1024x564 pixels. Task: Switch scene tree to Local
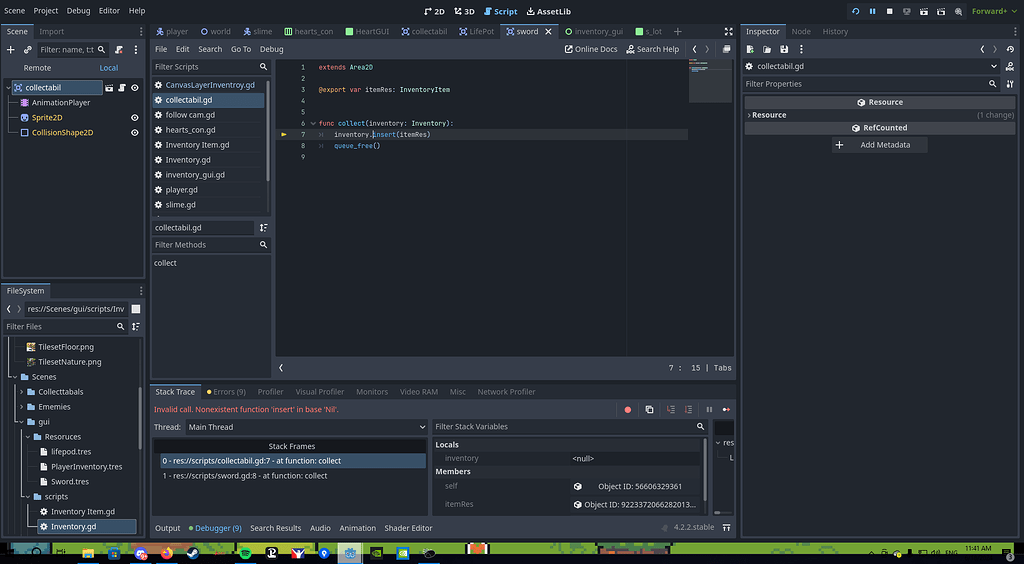[x=108, y=68]
